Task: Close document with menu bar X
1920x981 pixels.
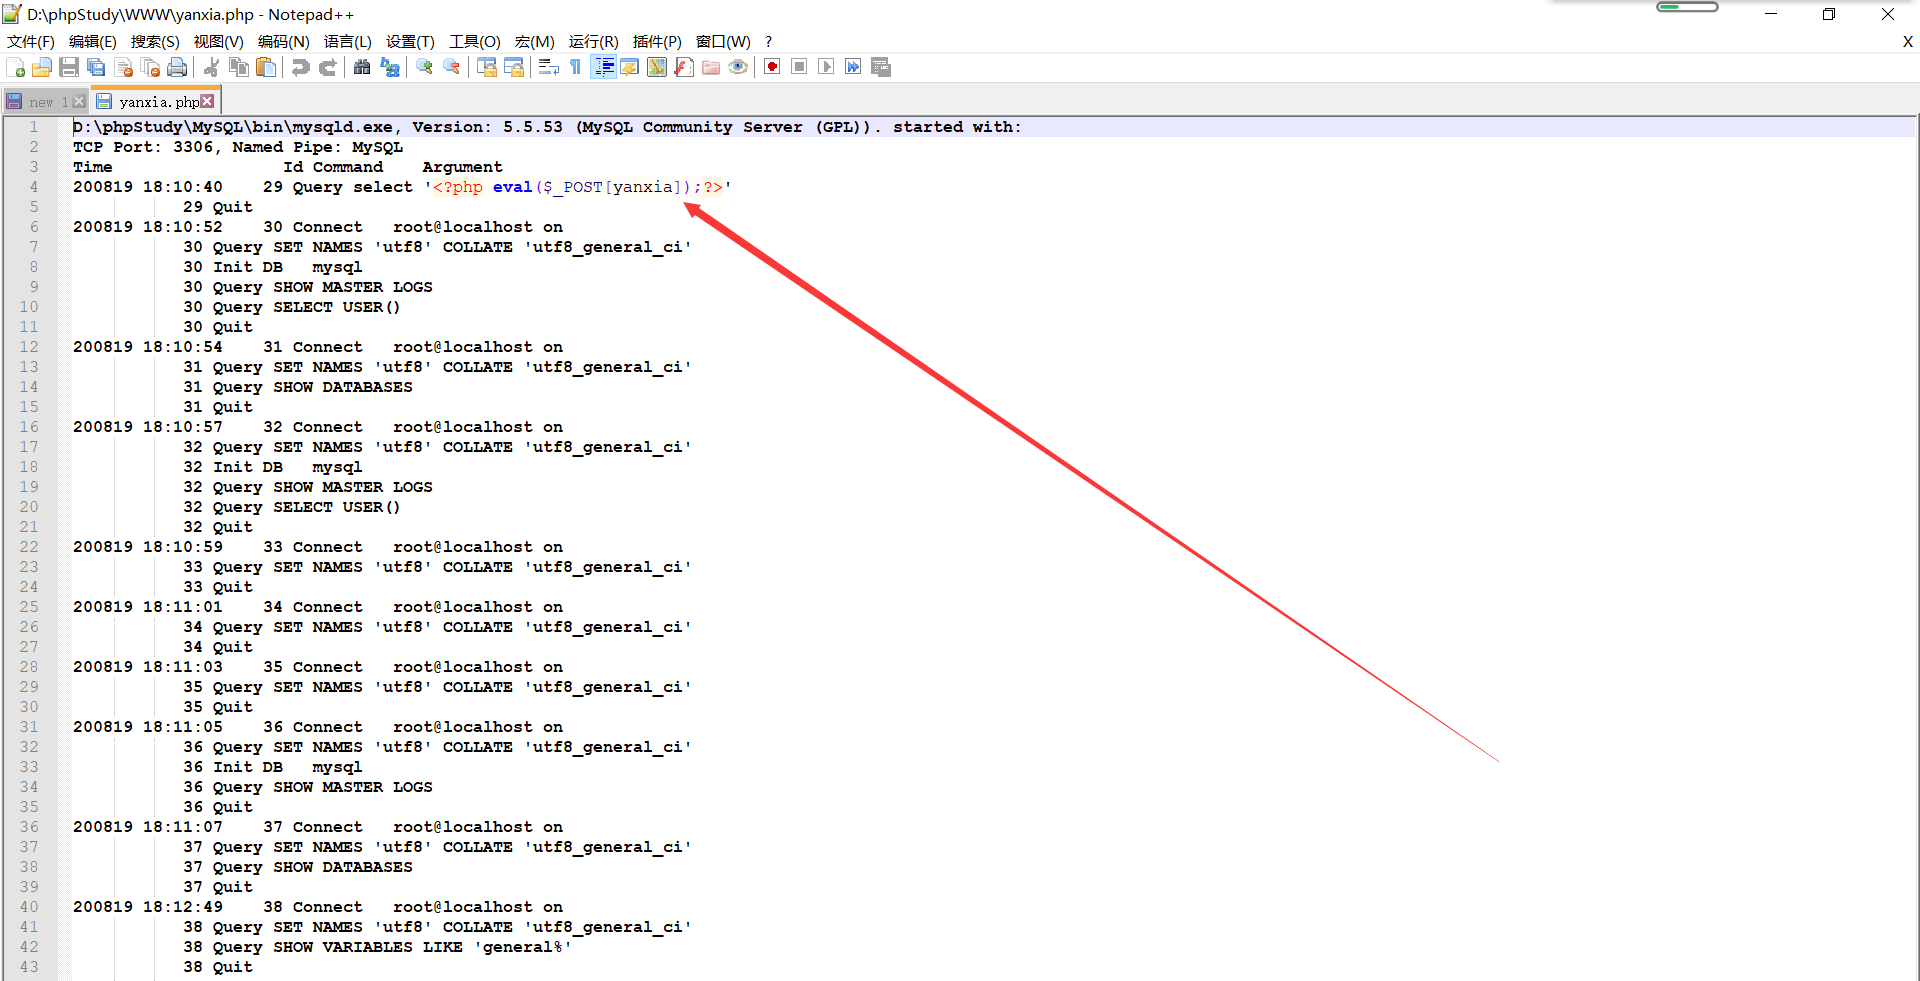Action: click(1907, 41)
